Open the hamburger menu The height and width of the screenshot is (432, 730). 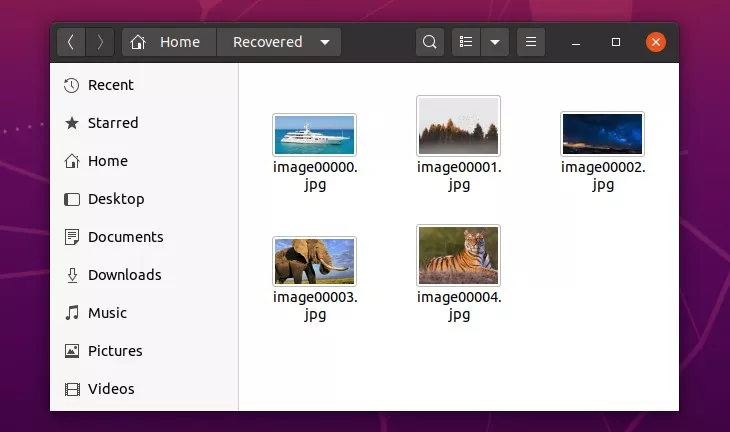[531, 42]
